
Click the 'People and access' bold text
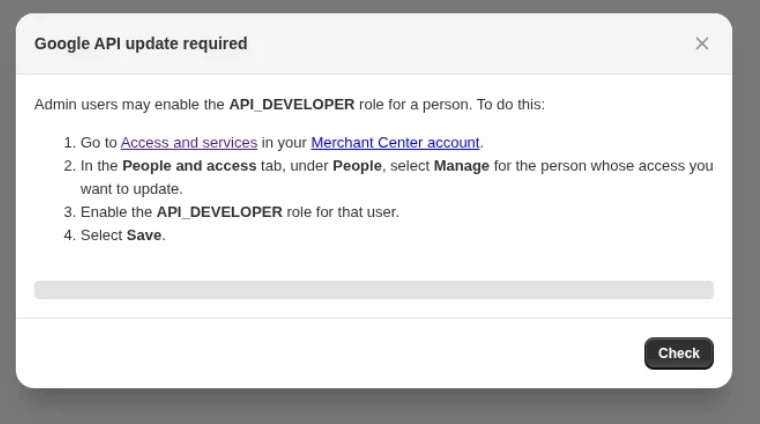[189, 166]
